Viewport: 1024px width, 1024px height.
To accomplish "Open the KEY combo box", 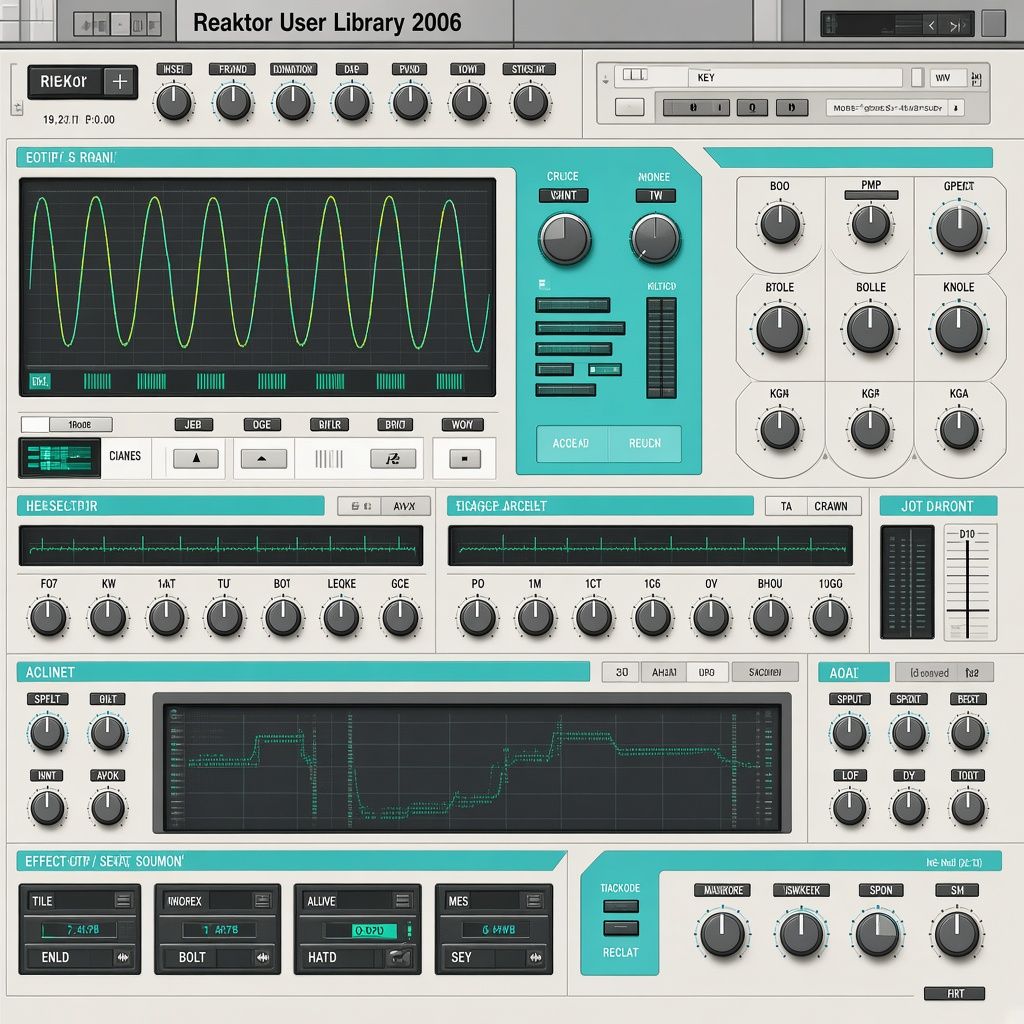I will click(795, 78).
